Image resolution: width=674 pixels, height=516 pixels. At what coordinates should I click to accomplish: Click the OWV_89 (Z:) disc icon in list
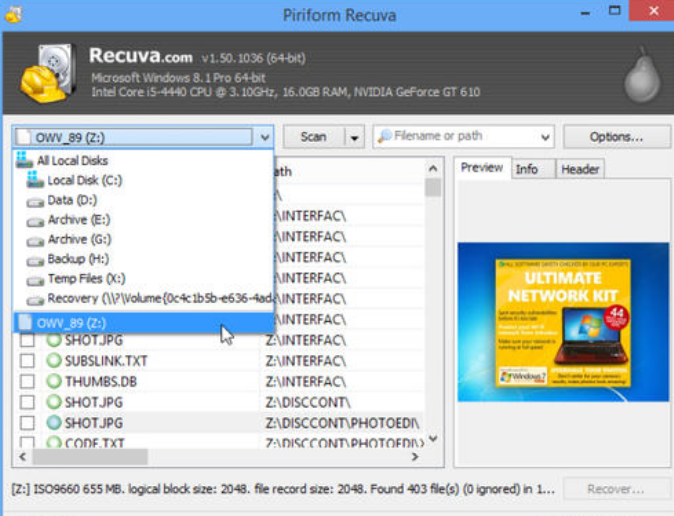pyautogui.click(x=25, y=322)
